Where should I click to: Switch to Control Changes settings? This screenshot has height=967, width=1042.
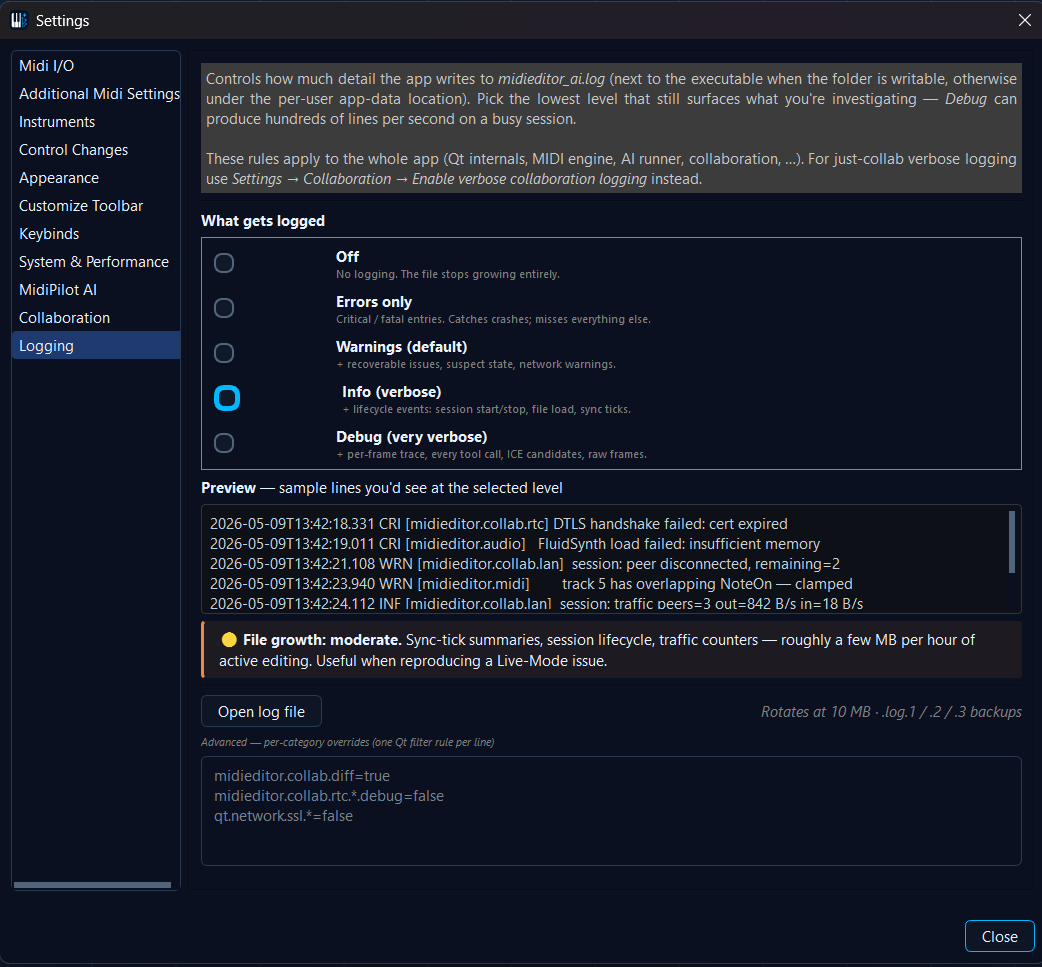coord(96,150)
